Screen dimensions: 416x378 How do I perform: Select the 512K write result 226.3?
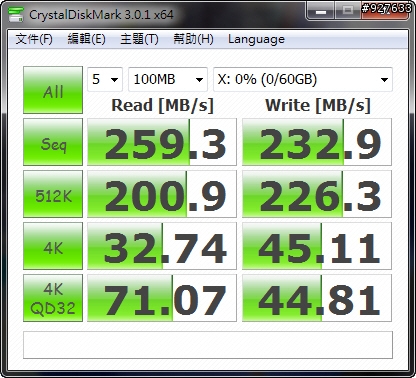tap(317, 194)
